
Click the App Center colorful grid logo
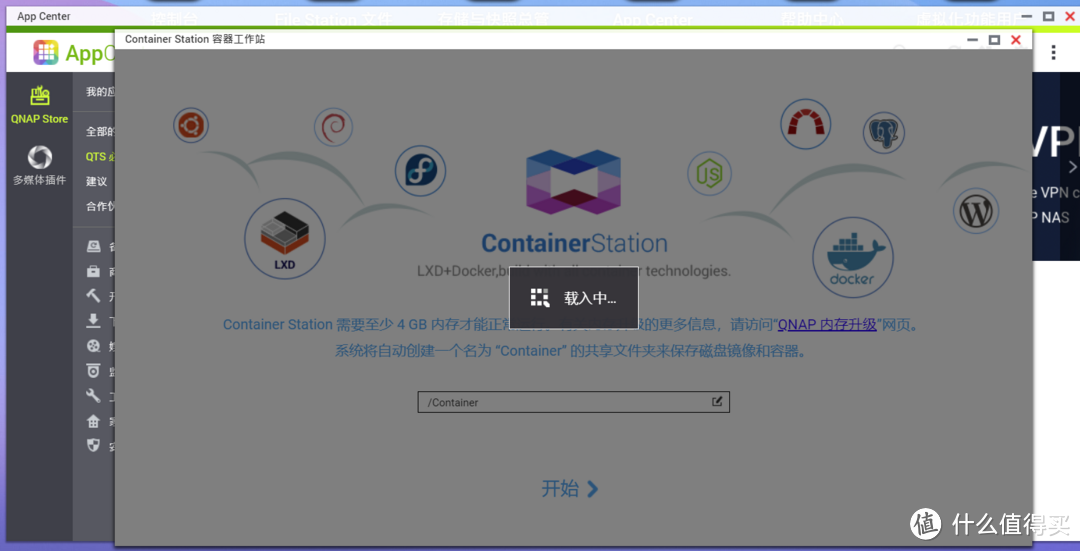pos(45,52)
